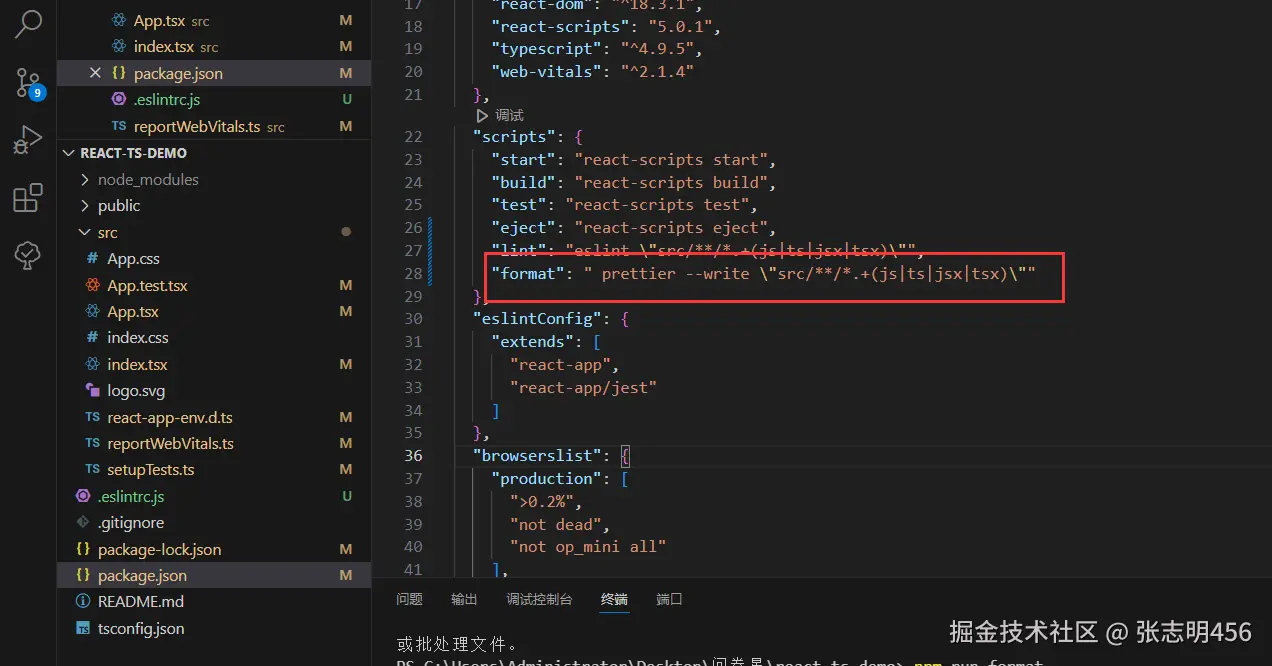
Task: Click the "eject" script line
Action: point(633,228)
